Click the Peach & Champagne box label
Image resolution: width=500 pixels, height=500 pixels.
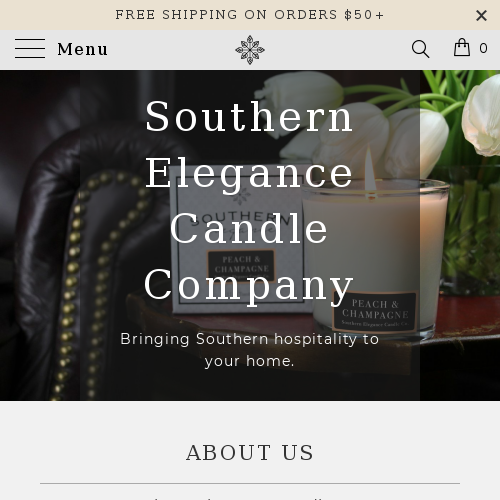[x=241, y=266]
